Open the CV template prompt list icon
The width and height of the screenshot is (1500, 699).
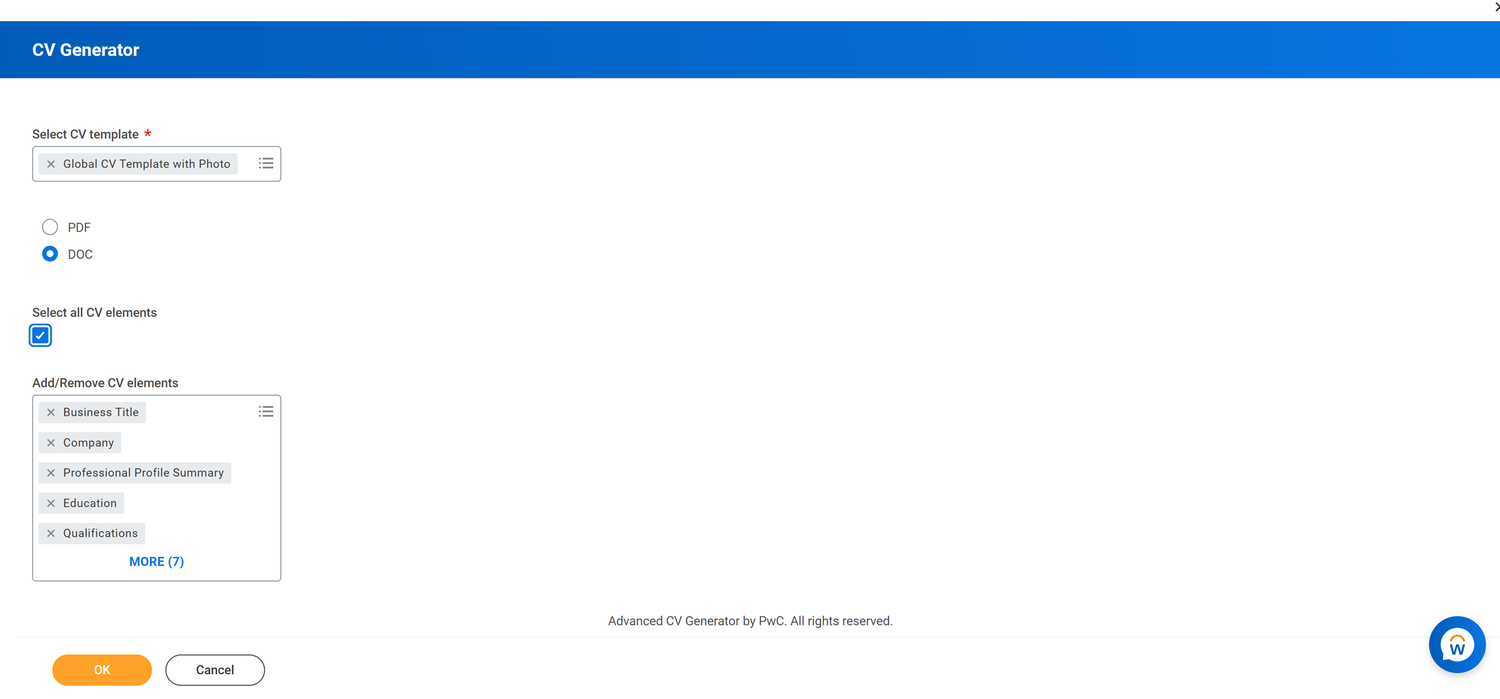265,162
